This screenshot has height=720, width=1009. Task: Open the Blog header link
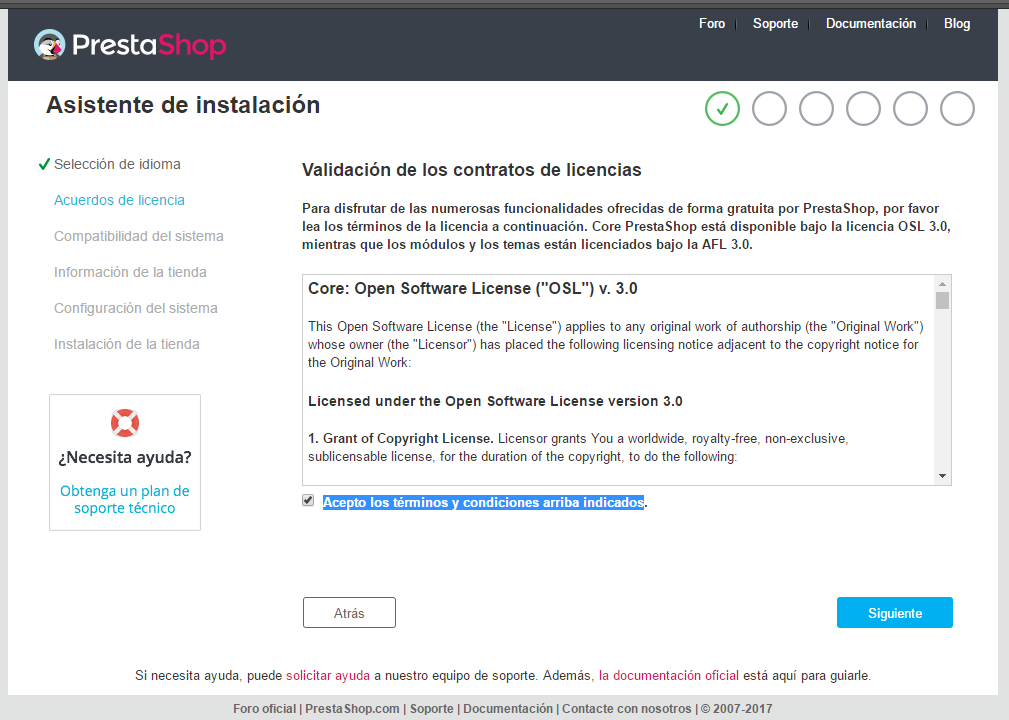point(957,24)
